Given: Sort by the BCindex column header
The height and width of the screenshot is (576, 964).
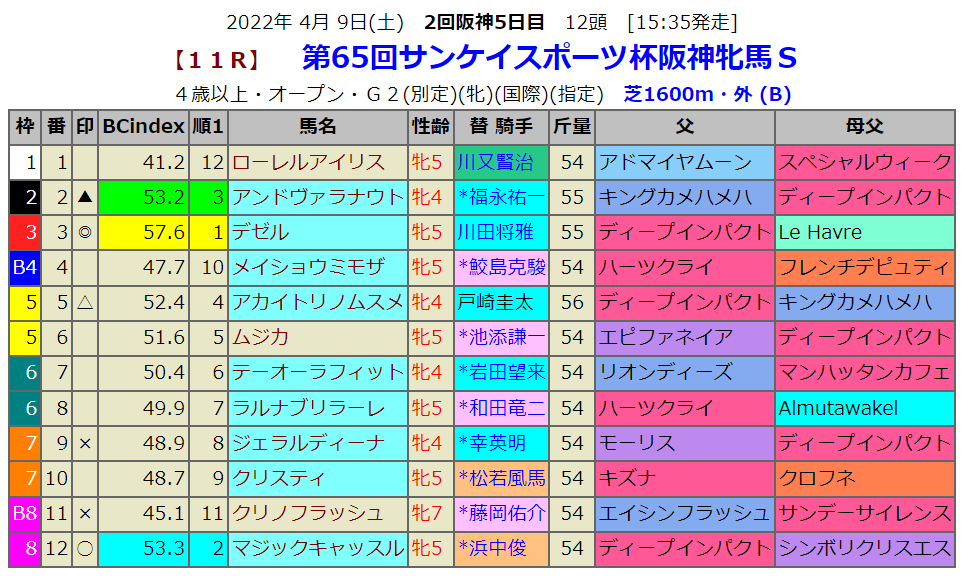Looking at the screenshot, I should [143, 127].
